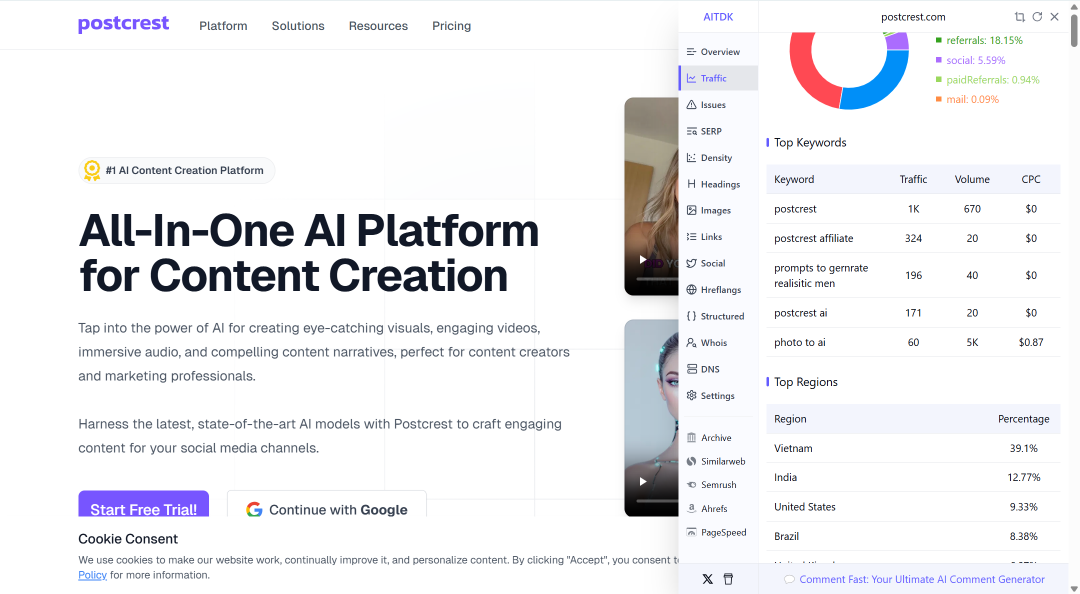
Task: Click the United States region row
Action: [913, 506]
